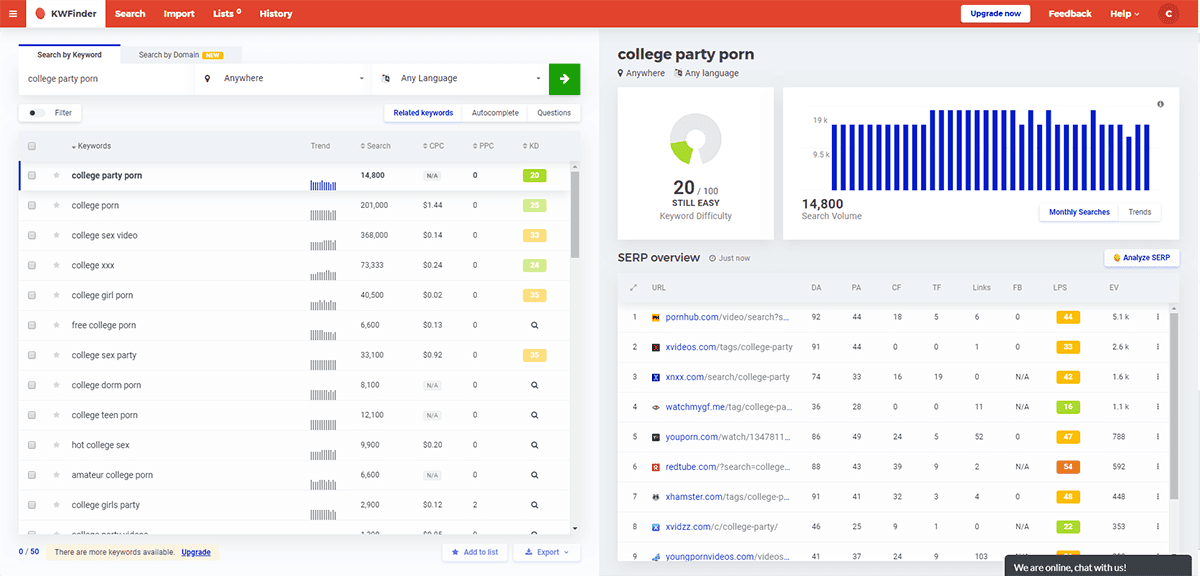
Task: Click the 'Analyze SERP' button
Action: pyautogui.click(x=1142, y=258)
